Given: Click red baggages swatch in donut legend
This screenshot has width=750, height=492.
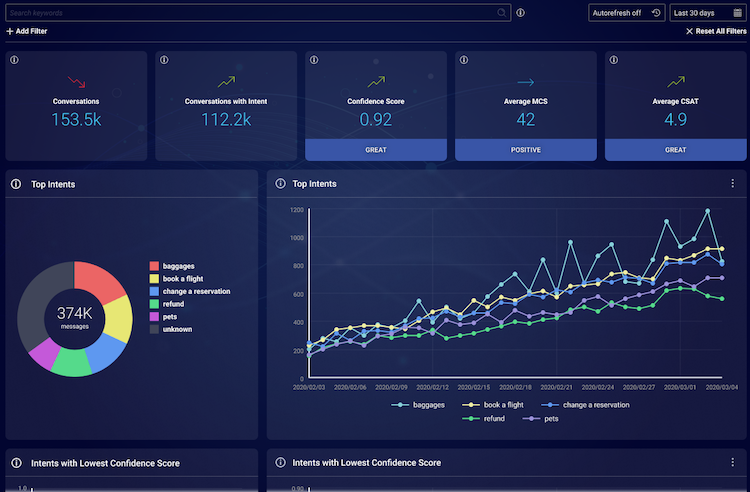Looking at the screenshot, I should point(154,266).
